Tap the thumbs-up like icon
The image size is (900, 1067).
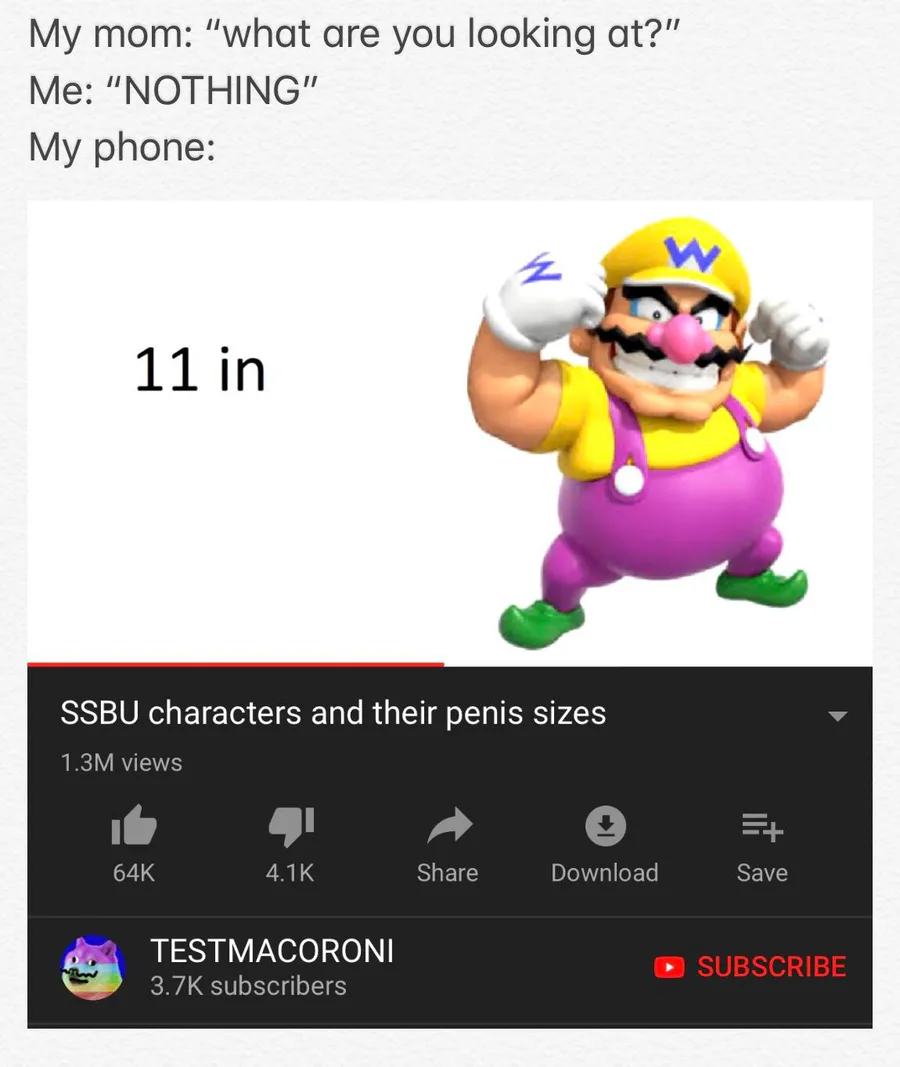(134, 825)
